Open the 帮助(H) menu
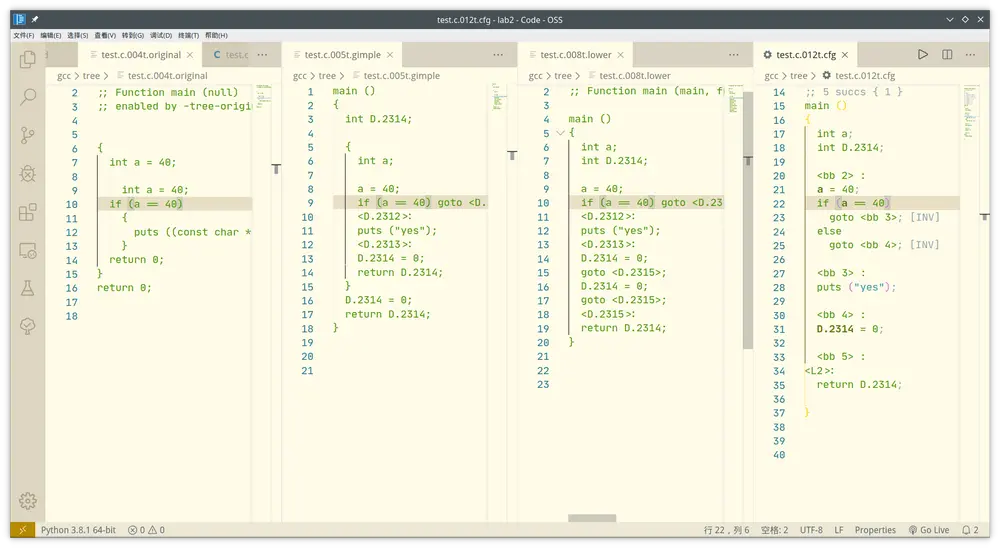The width and height of the screenshot is (1000, 548). [216, 36]
